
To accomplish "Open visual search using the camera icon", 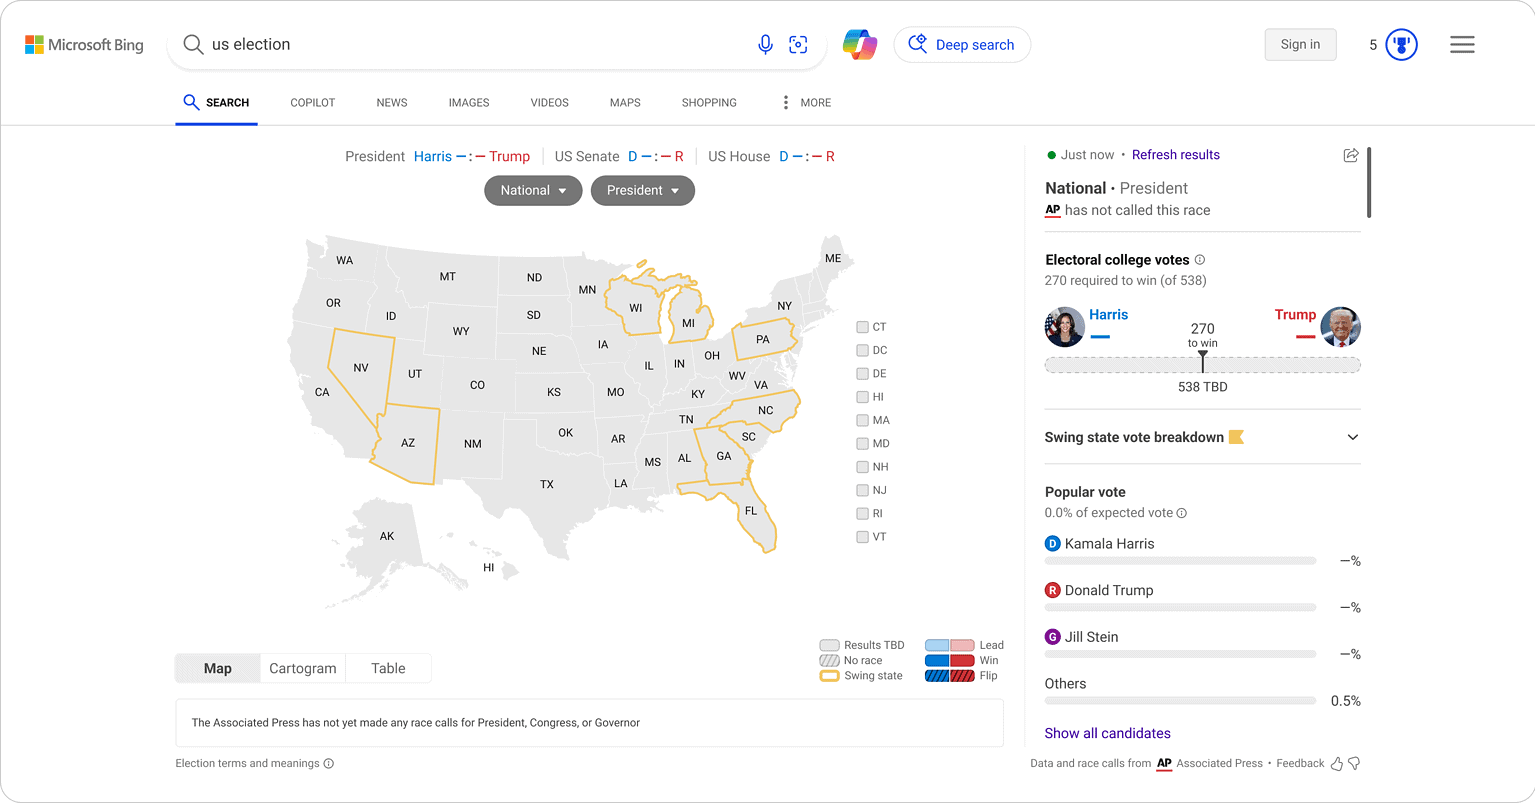I will click(798, 44).
